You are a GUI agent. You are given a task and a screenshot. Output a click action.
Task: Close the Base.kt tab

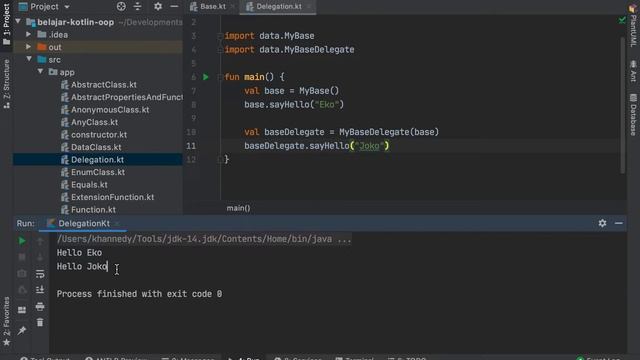tap(232, 7)
